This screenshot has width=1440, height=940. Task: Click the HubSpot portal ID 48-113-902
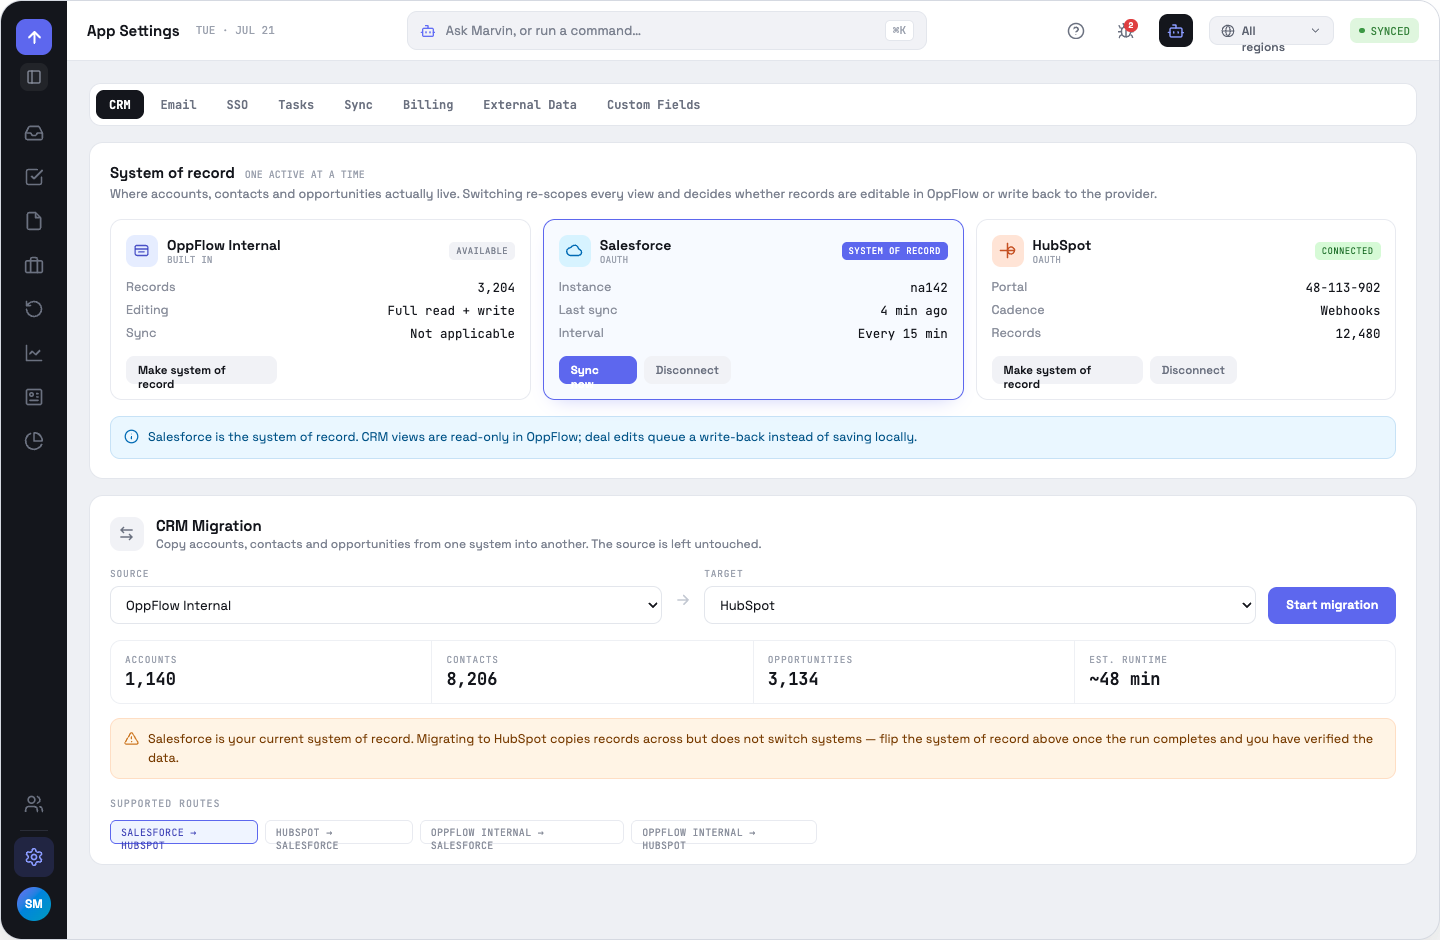(1342, 287)
